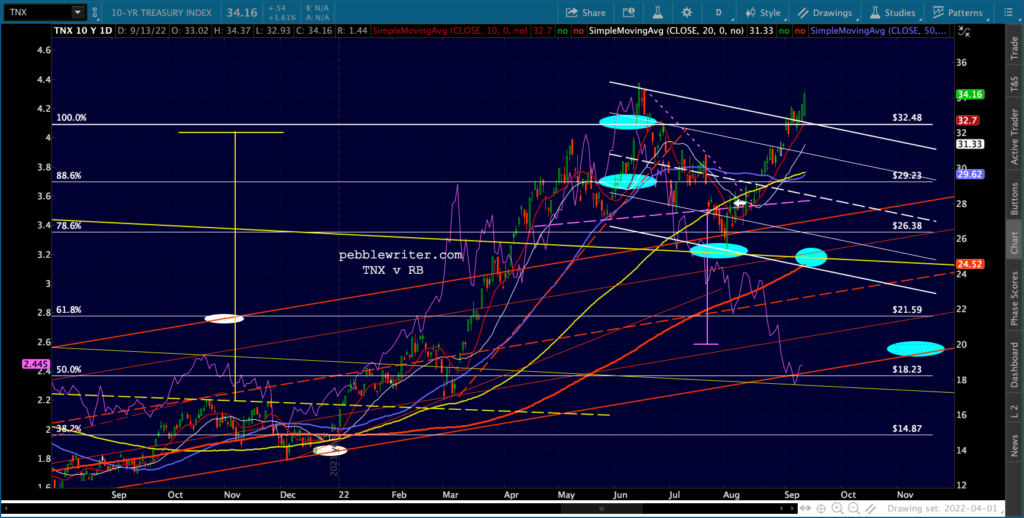The width and height of the screenshot is (1024, 518).
Task: Click the 24.52 red price label on axis
Action: [970, 264]
